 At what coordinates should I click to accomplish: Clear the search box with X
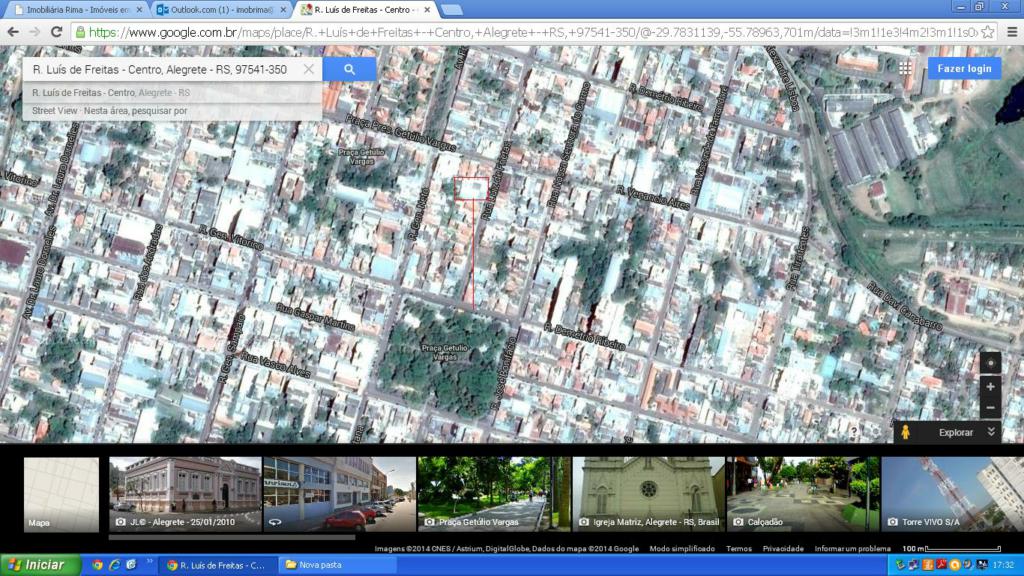[x=308, y=69]
